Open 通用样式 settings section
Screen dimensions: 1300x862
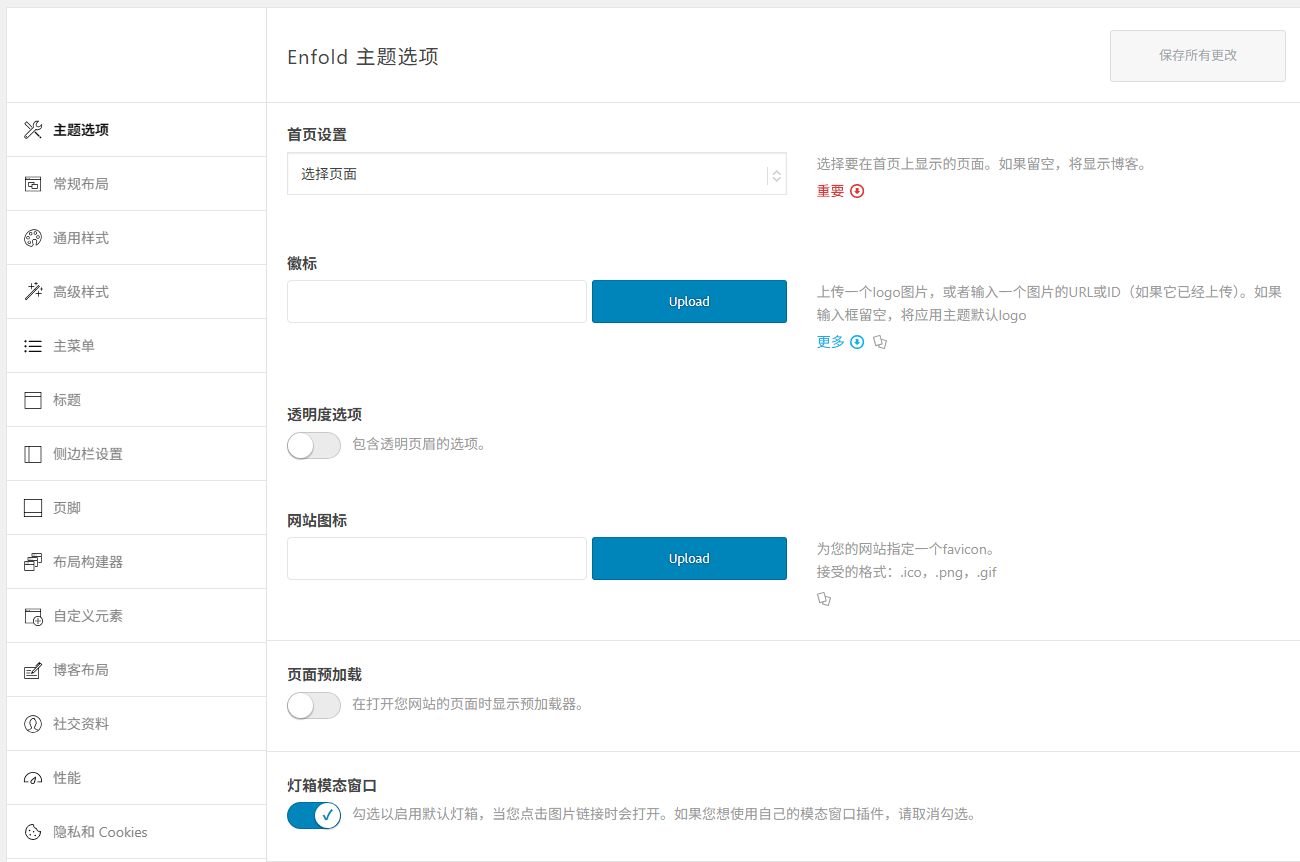pos(137,238)
